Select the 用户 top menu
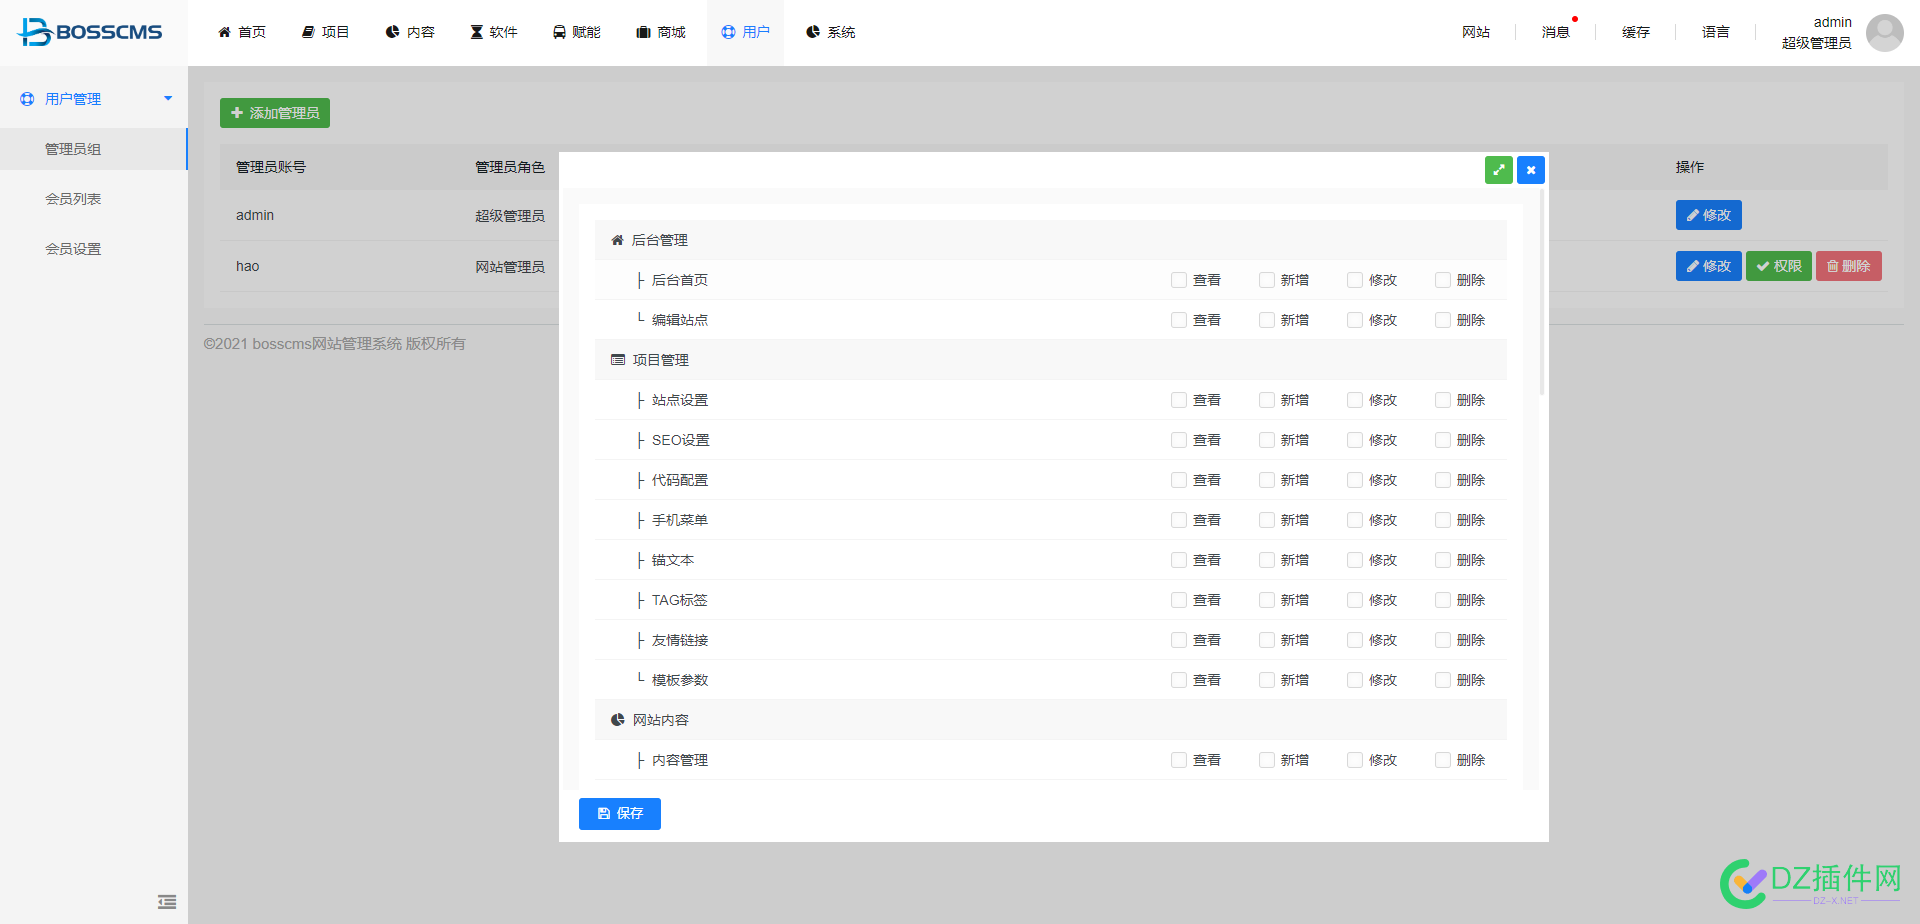Image resolution: width=1920 pixels, height=924 pixels. [745, 32]
